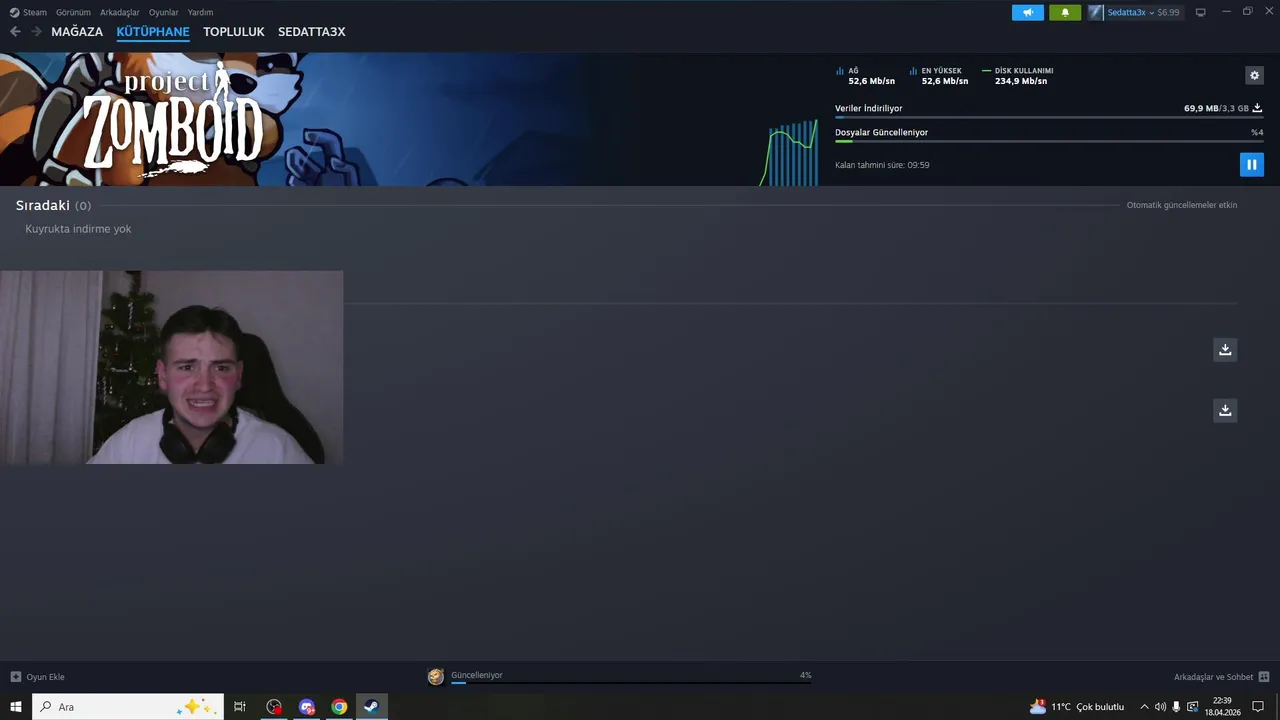Open the Windows Start menu
Viewport: 1280px width, 720px height.
click(15, 707)
